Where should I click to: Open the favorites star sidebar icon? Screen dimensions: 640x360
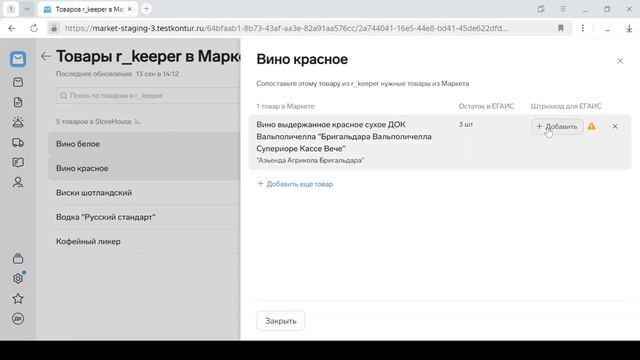click(x=18, y=298)
